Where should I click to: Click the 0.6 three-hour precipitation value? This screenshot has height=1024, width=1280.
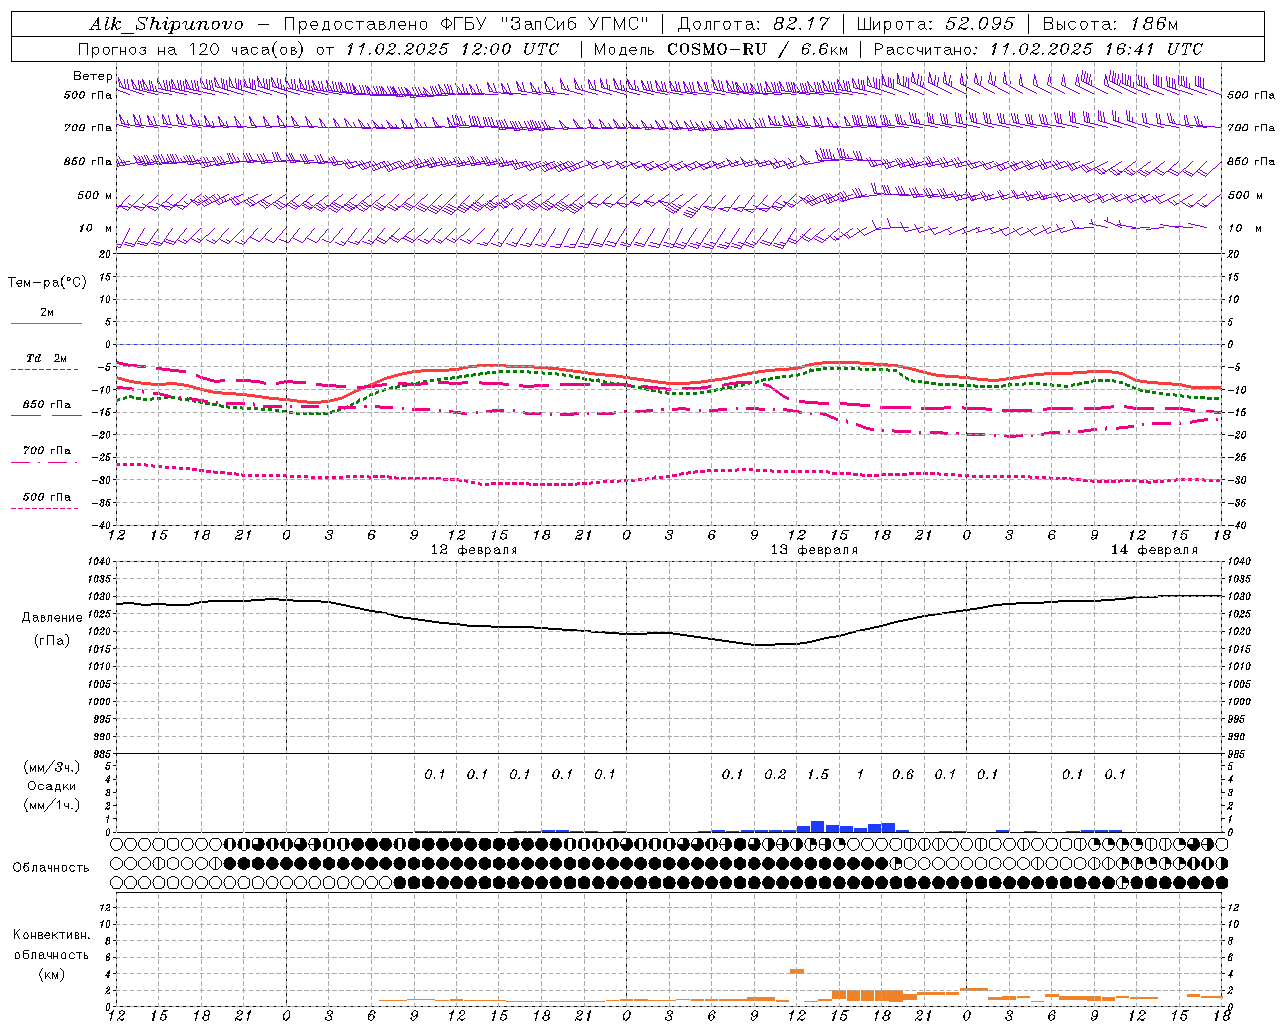903,774
